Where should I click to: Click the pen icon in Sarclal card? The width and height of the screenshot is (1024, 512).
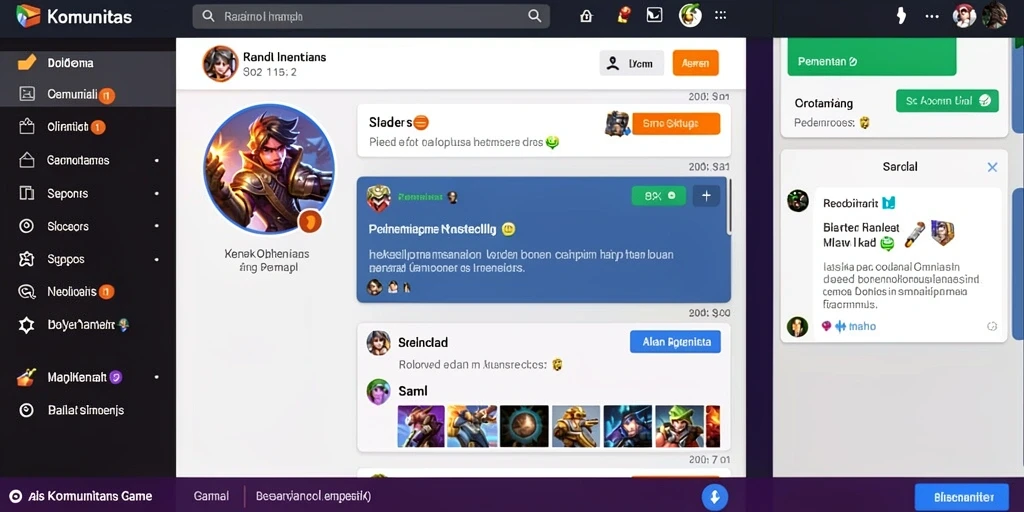tap(914, 235)
